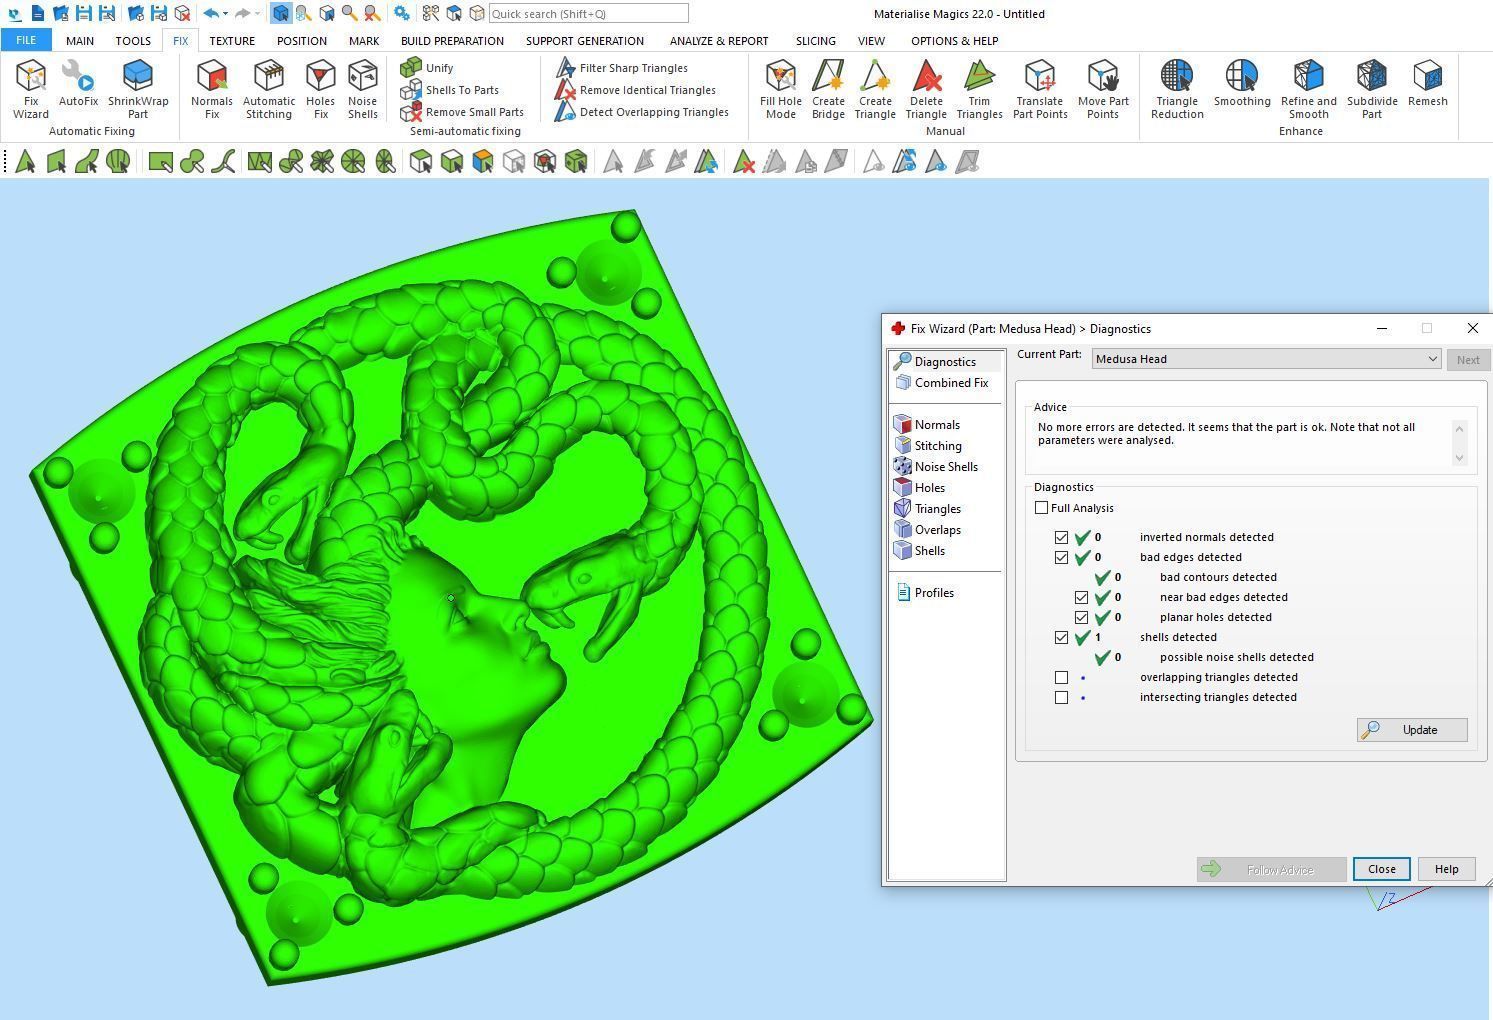Expand the undo history dropdown arrow
The image size is (1493, 1020).
(226, 13)
